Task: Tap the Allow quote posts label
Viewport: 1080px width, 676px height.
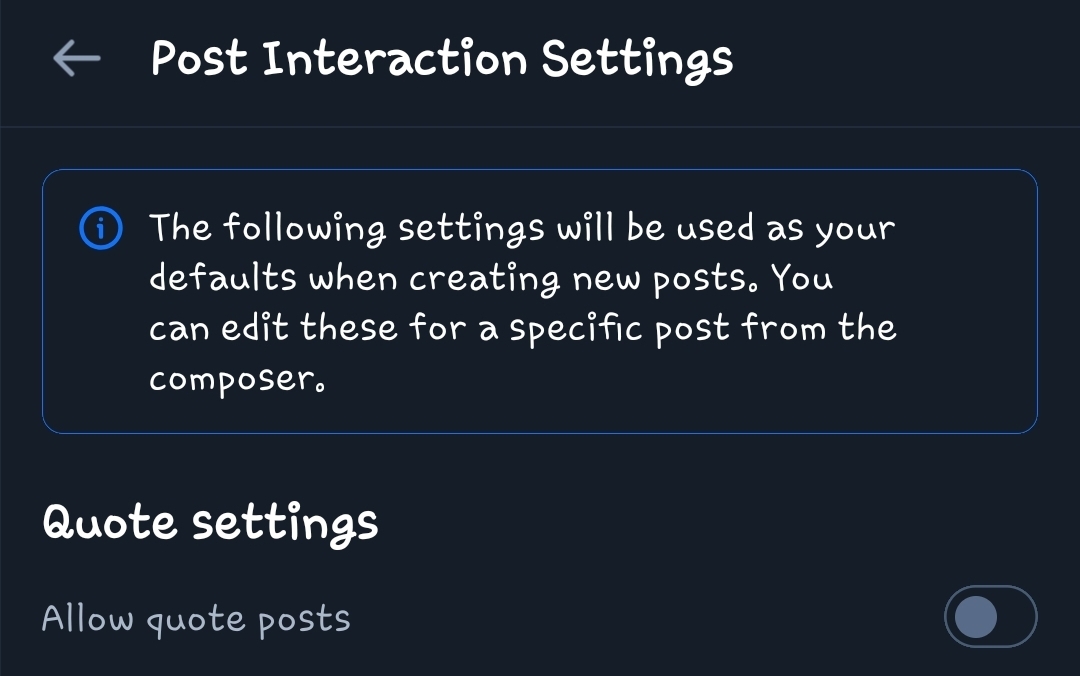Action: tap(196, 620)
